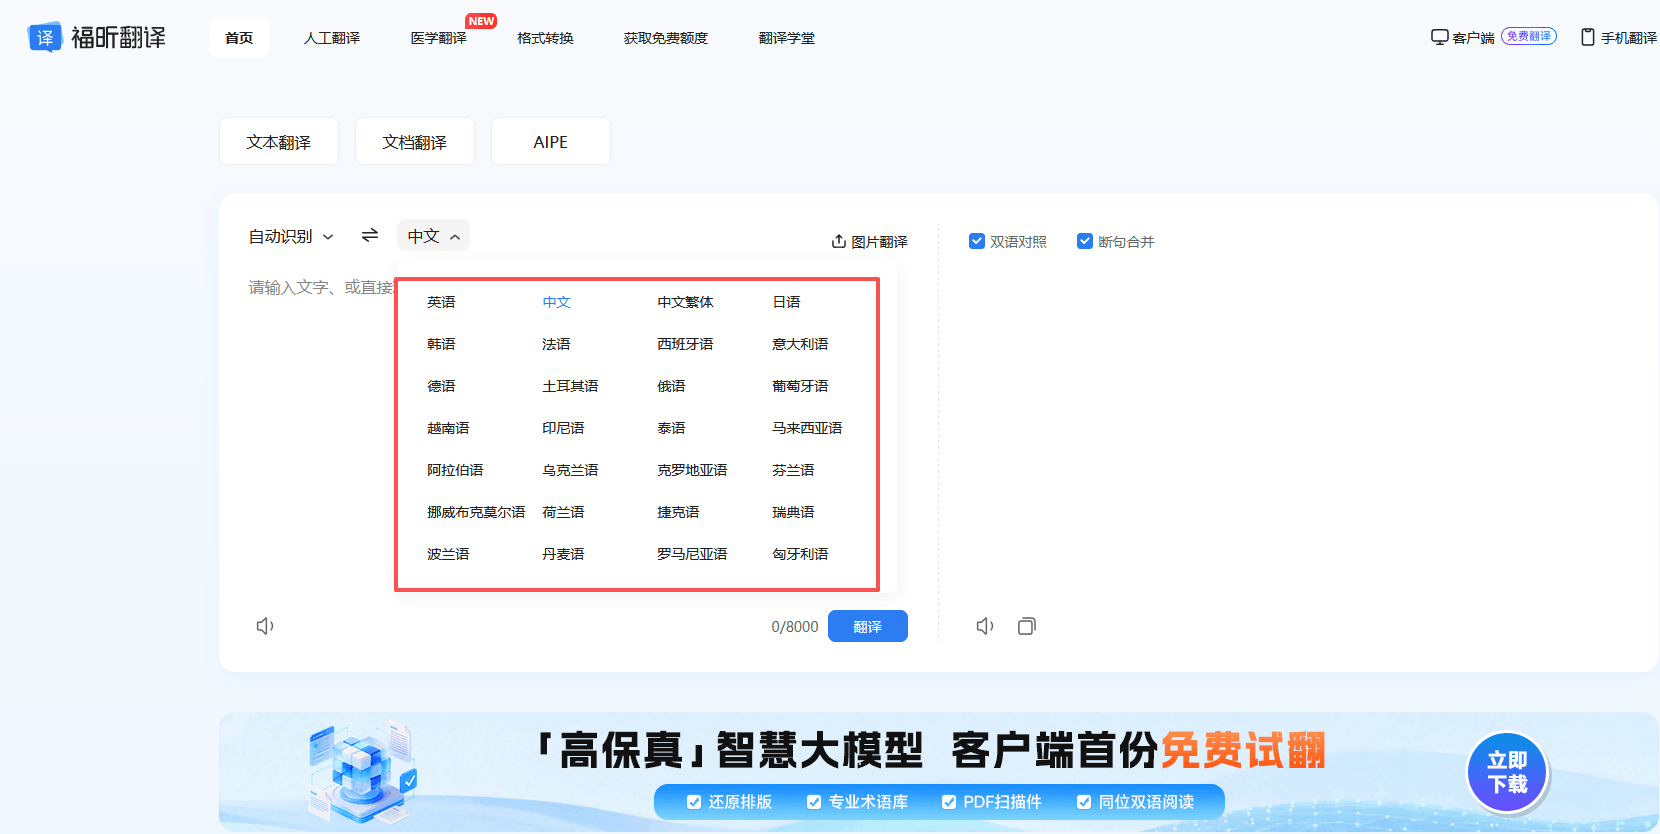Switch to the 文档翻译 tab
The height and width of the screenshot is (834, 1660).
(x=415, y=142)
